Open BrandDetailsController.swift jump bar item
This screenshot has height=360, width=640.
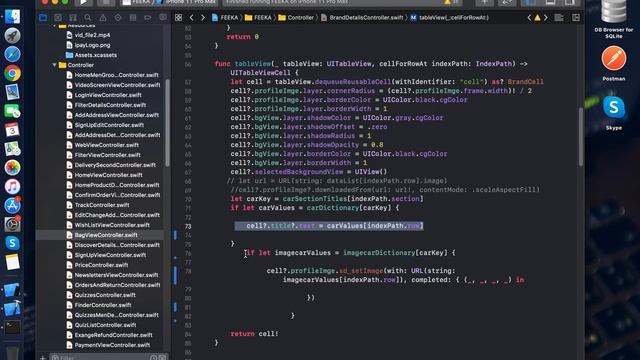tap(362, 18)
